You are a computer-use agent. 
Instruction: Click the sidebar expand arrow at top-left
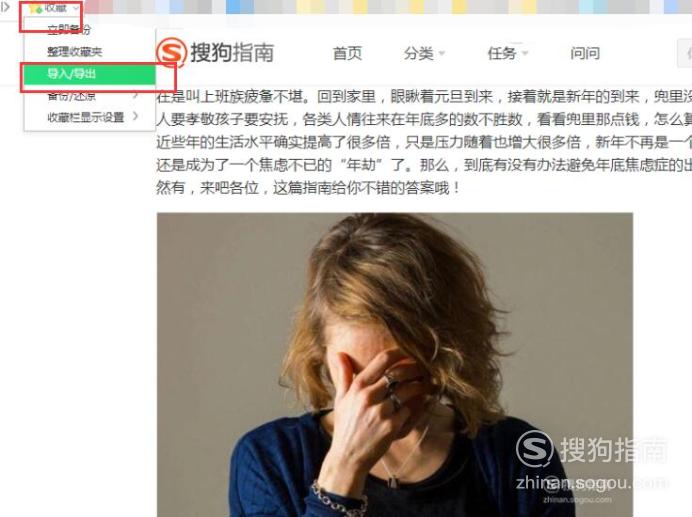[x=5, y=6]
